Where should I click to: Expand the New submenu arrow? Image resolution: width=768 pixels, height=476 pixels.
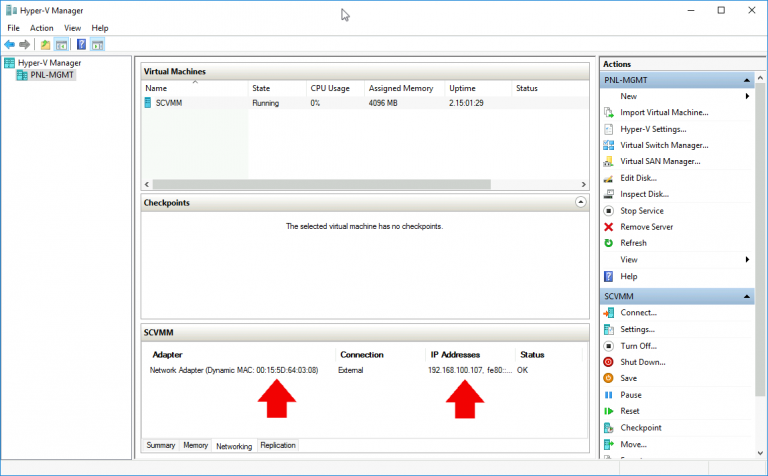[747, 96]
